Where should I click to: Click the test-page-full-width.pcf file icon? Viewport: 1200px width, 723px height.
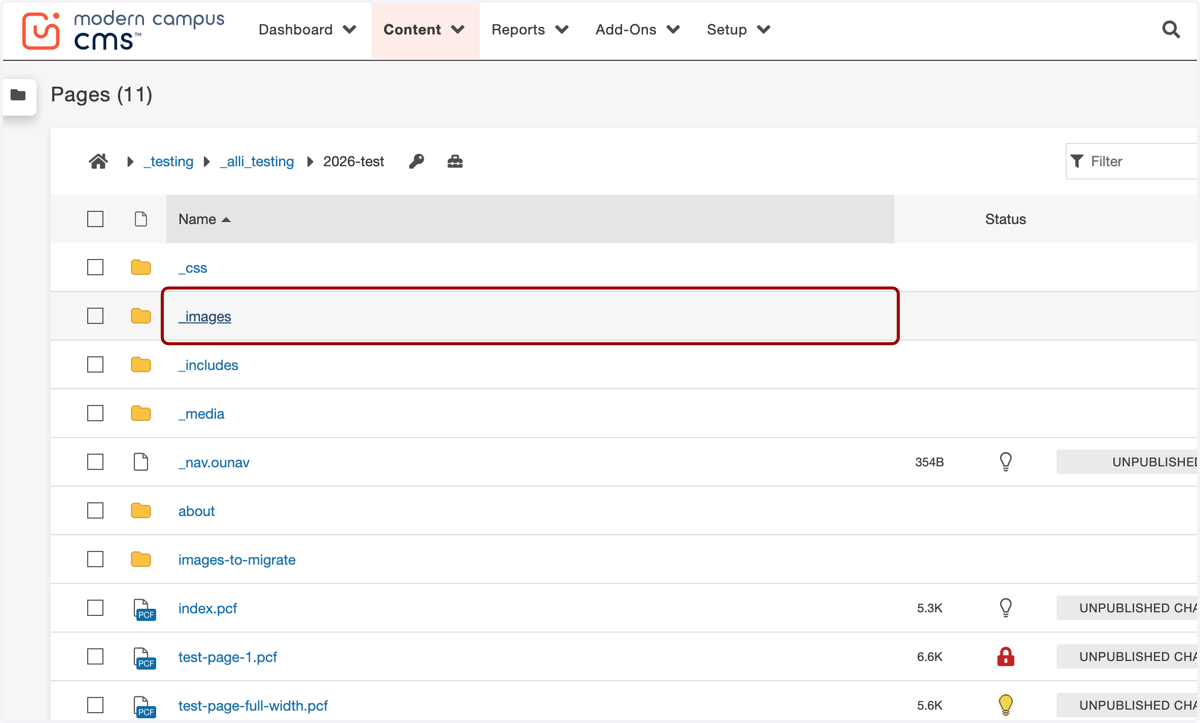coord(144,706)
